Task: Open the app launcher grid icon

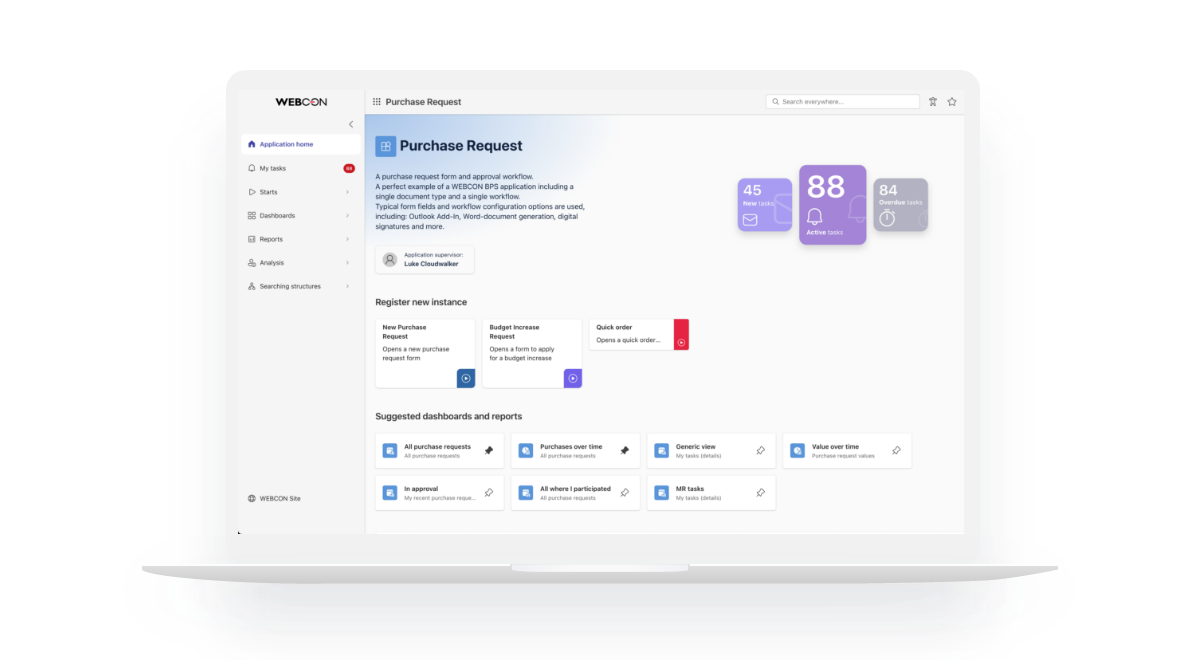Action: point(376,102)
